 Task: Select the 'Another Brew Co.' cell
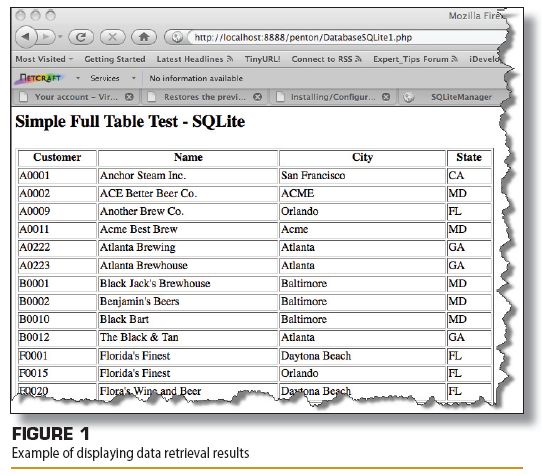pos(188,212)
